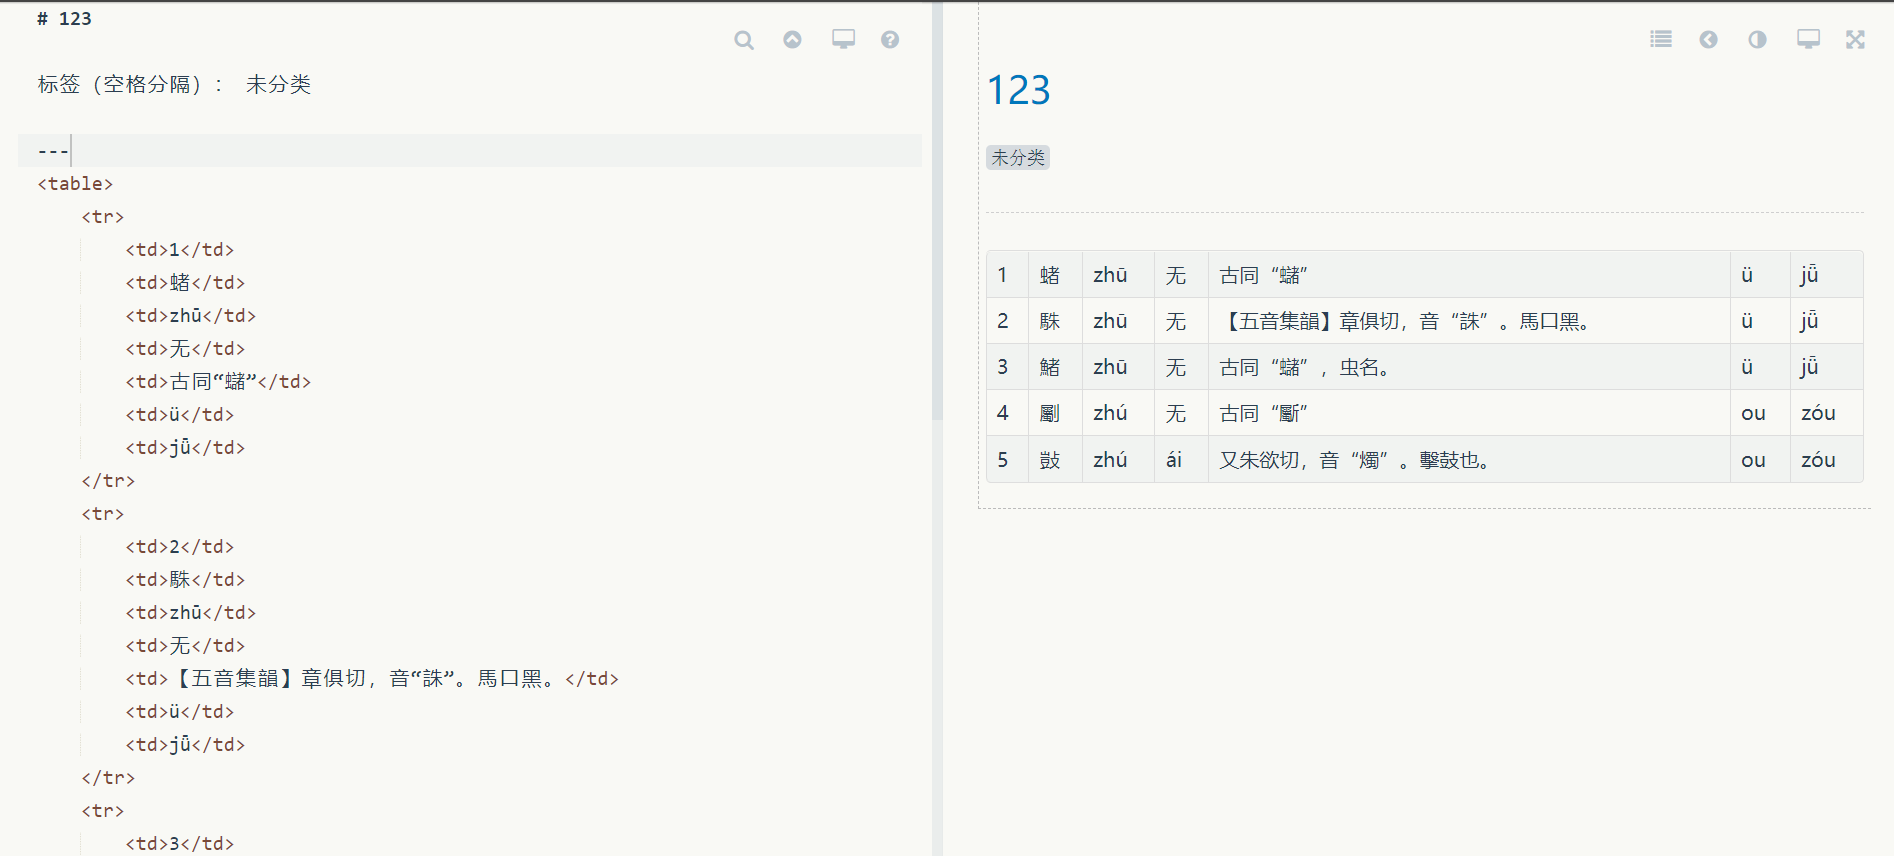Screen dimensions: 1894x856
Task: Click the <td>2</td> code line
Action: point(179,547)
